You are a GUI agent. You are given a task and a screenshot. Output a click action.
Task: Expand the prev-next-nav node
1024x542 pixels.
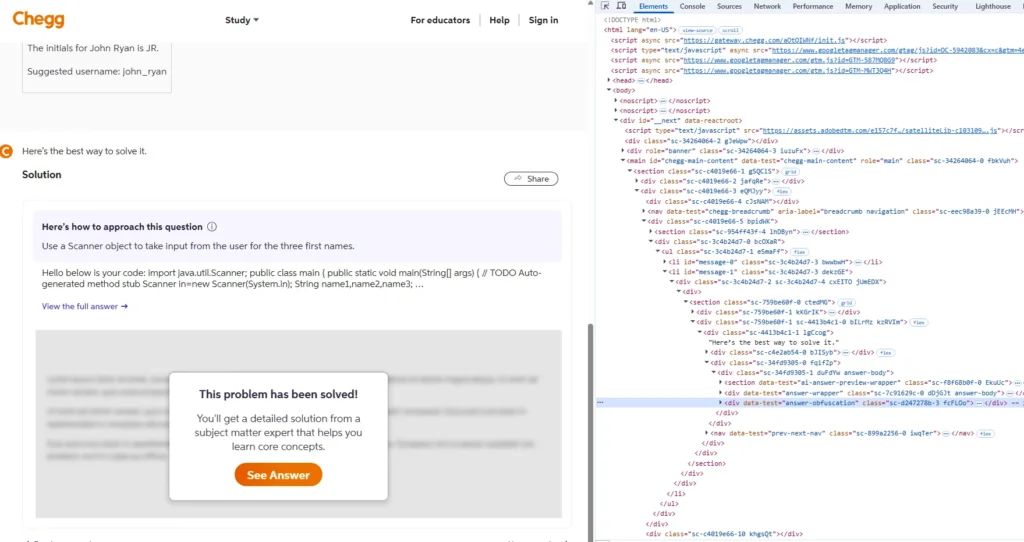706,433
